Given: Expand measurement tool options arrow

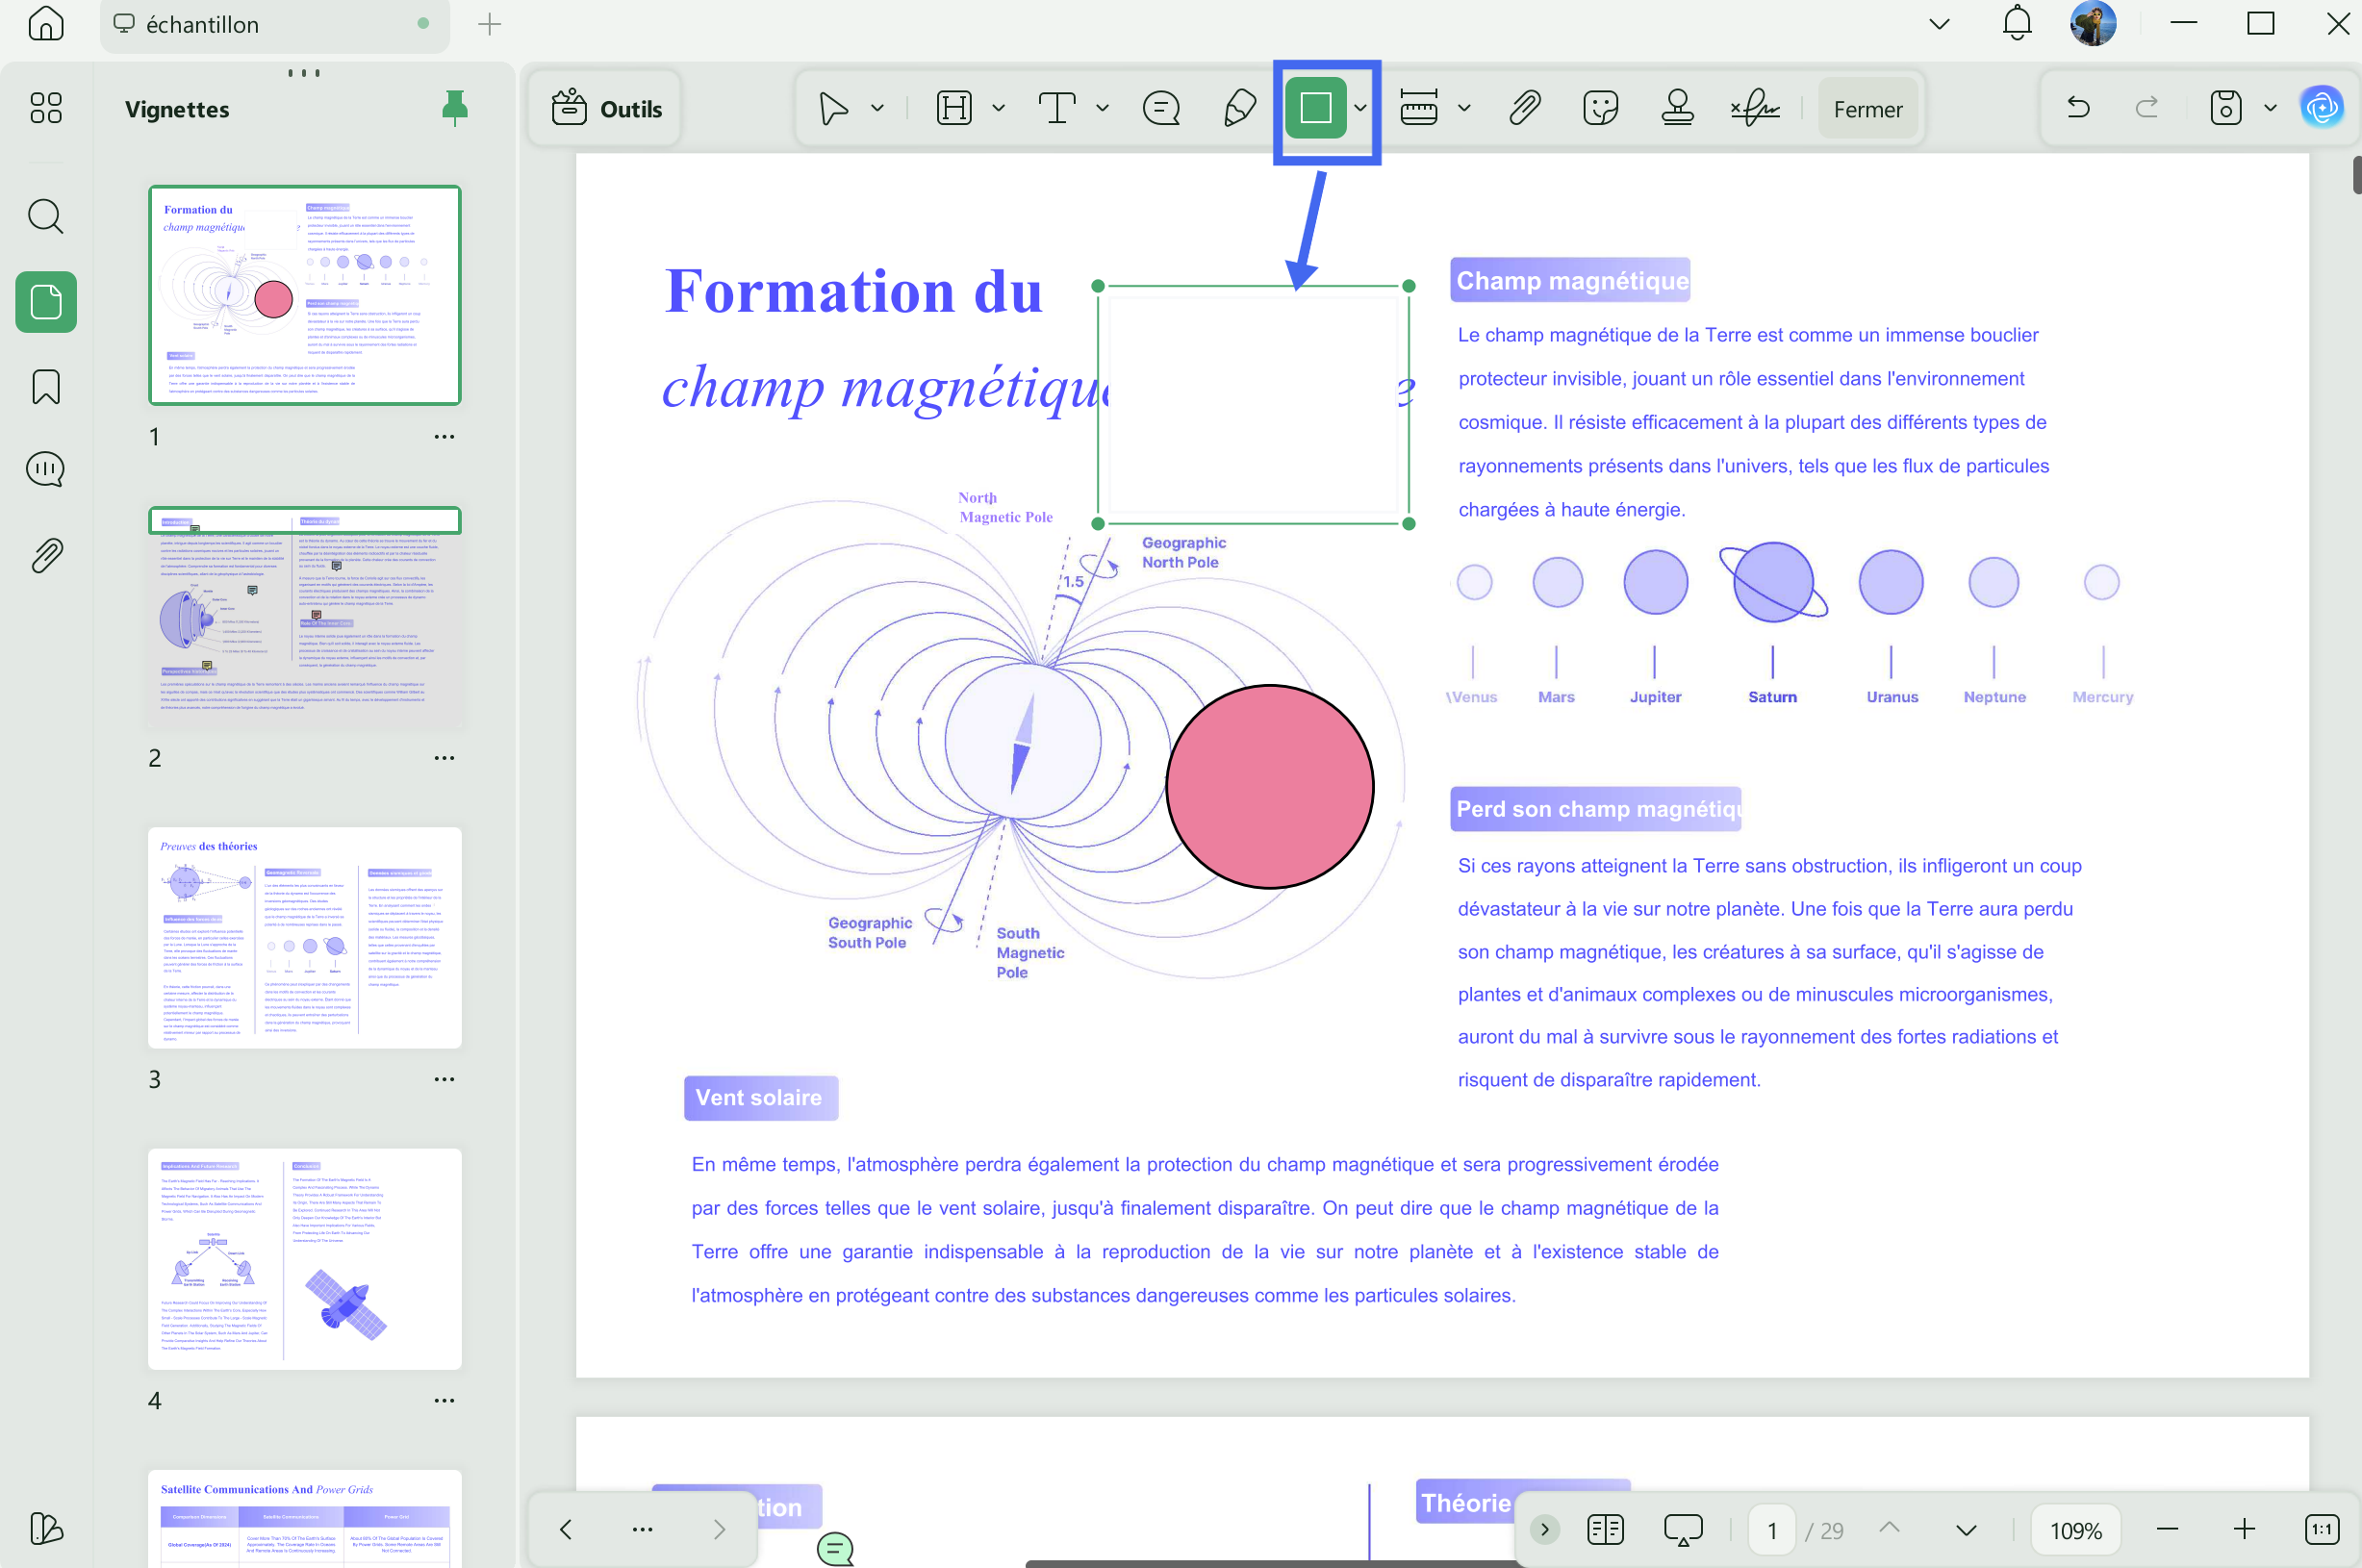Looking at the screenshot, I should [x=1464, y=108].
